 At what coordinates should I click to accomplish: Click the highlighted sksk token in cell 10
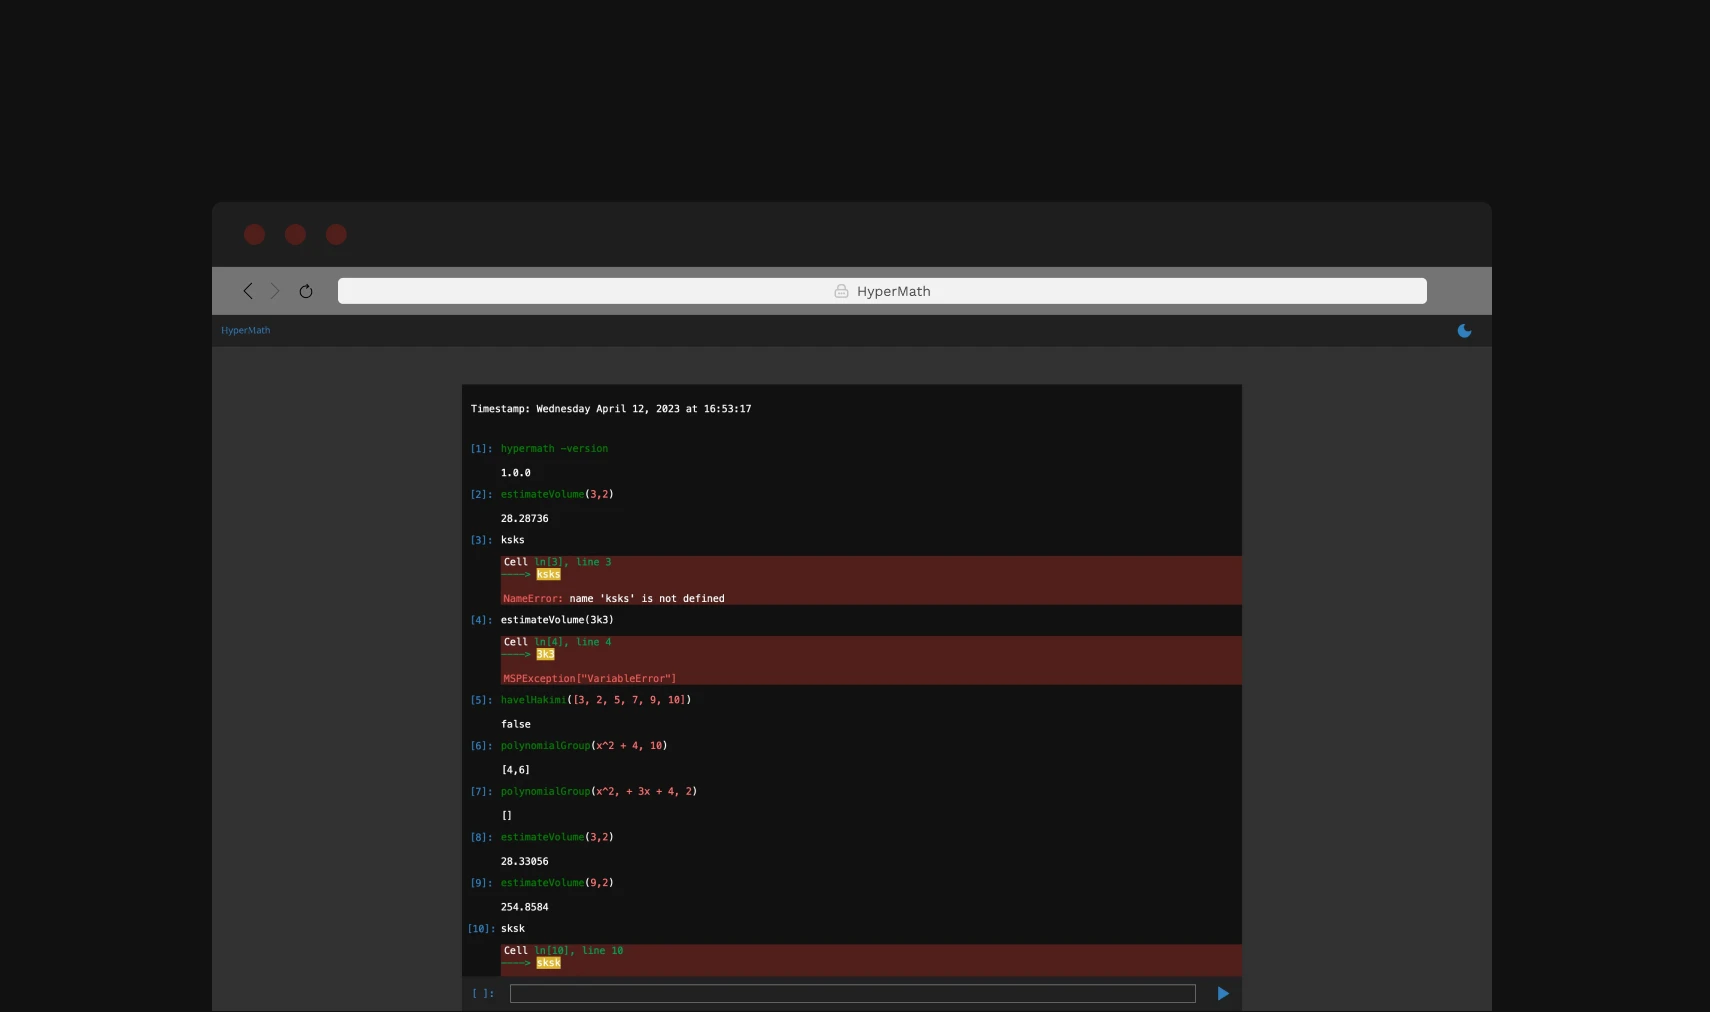coord(548,963)
